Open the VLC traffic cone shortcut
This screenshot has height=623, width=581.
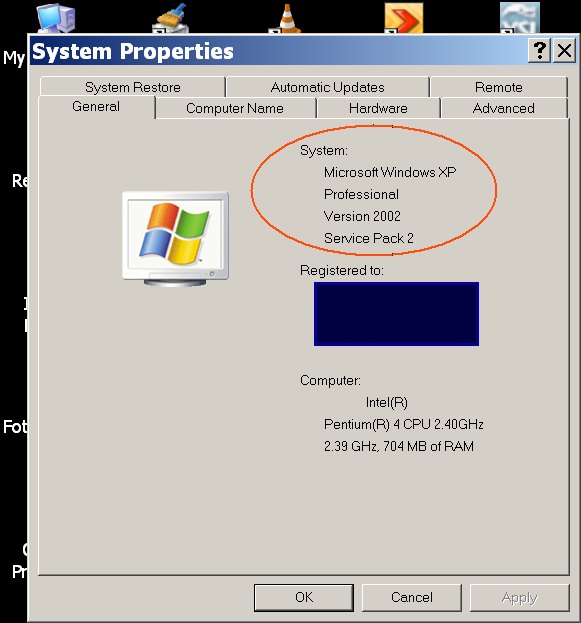point(285,18)
